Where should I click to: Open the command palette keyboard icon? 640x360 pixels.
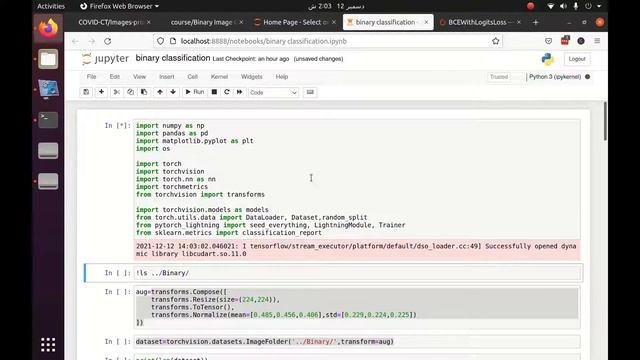click(310, 92)
